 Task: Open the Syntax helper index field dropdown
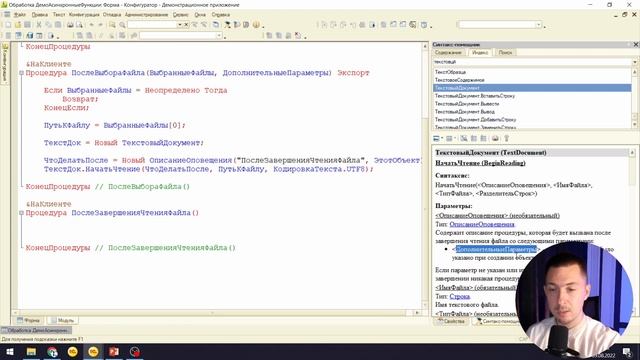(635, 62)
